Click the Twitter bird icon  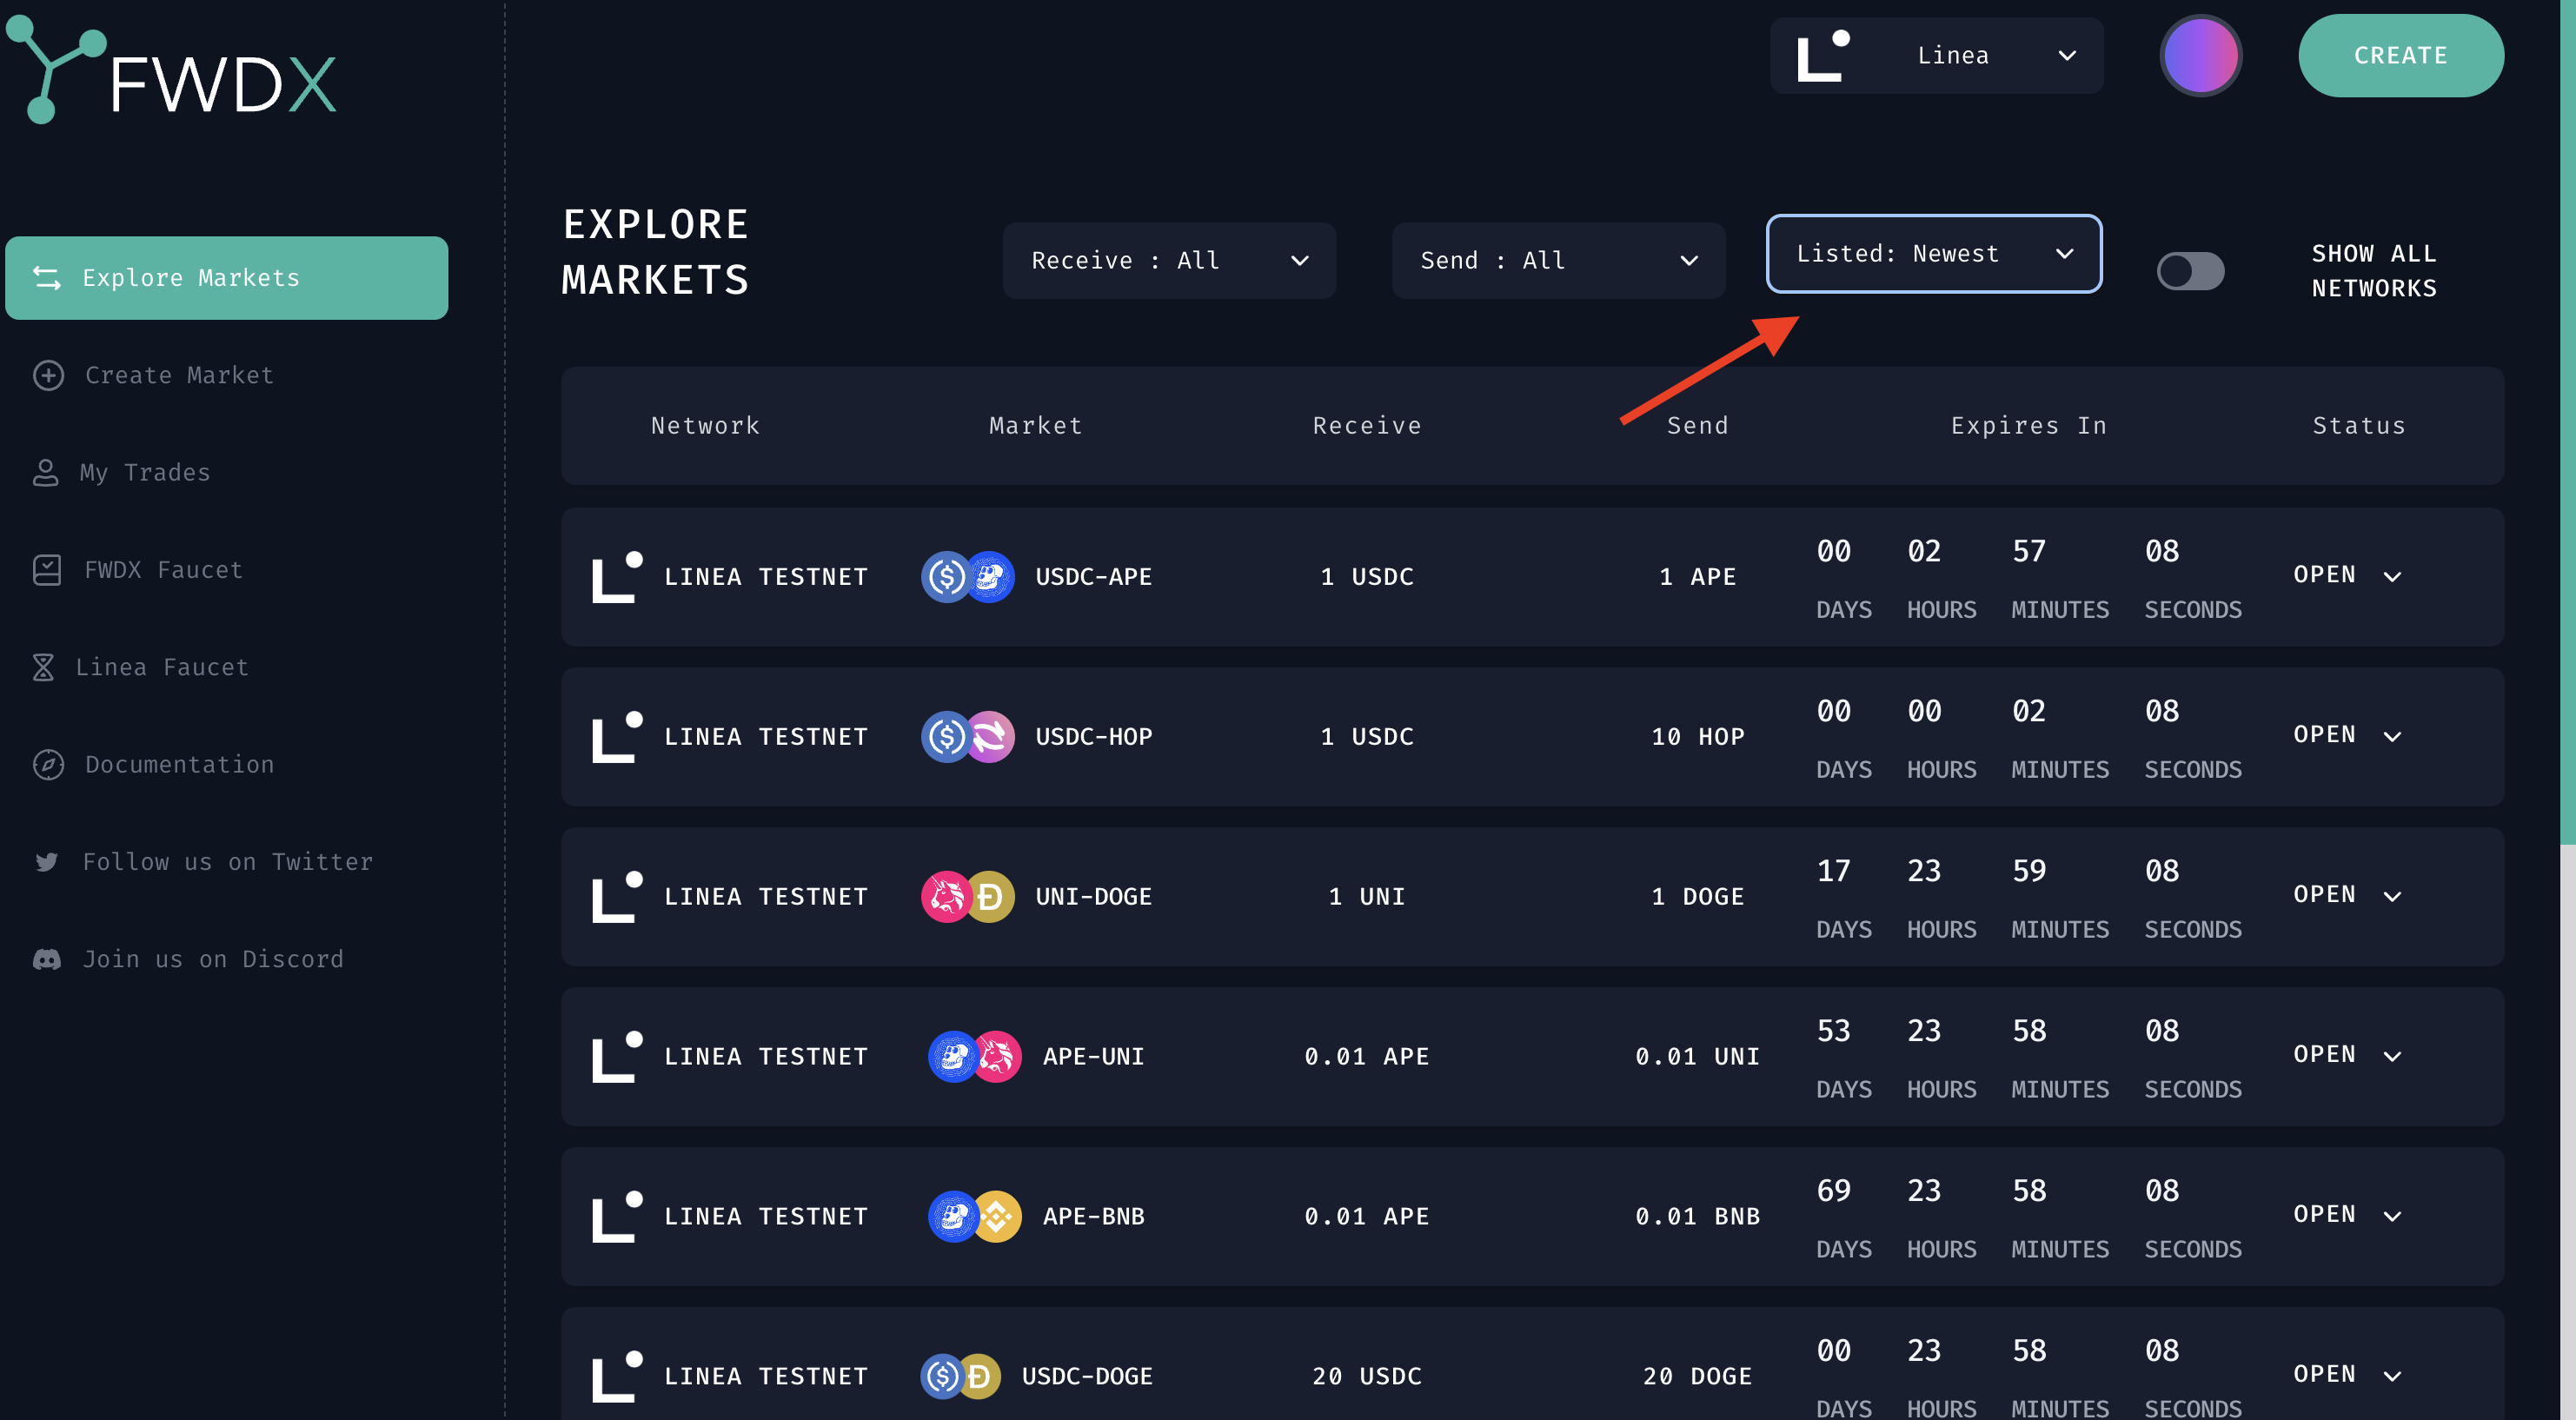coord(46,862)
